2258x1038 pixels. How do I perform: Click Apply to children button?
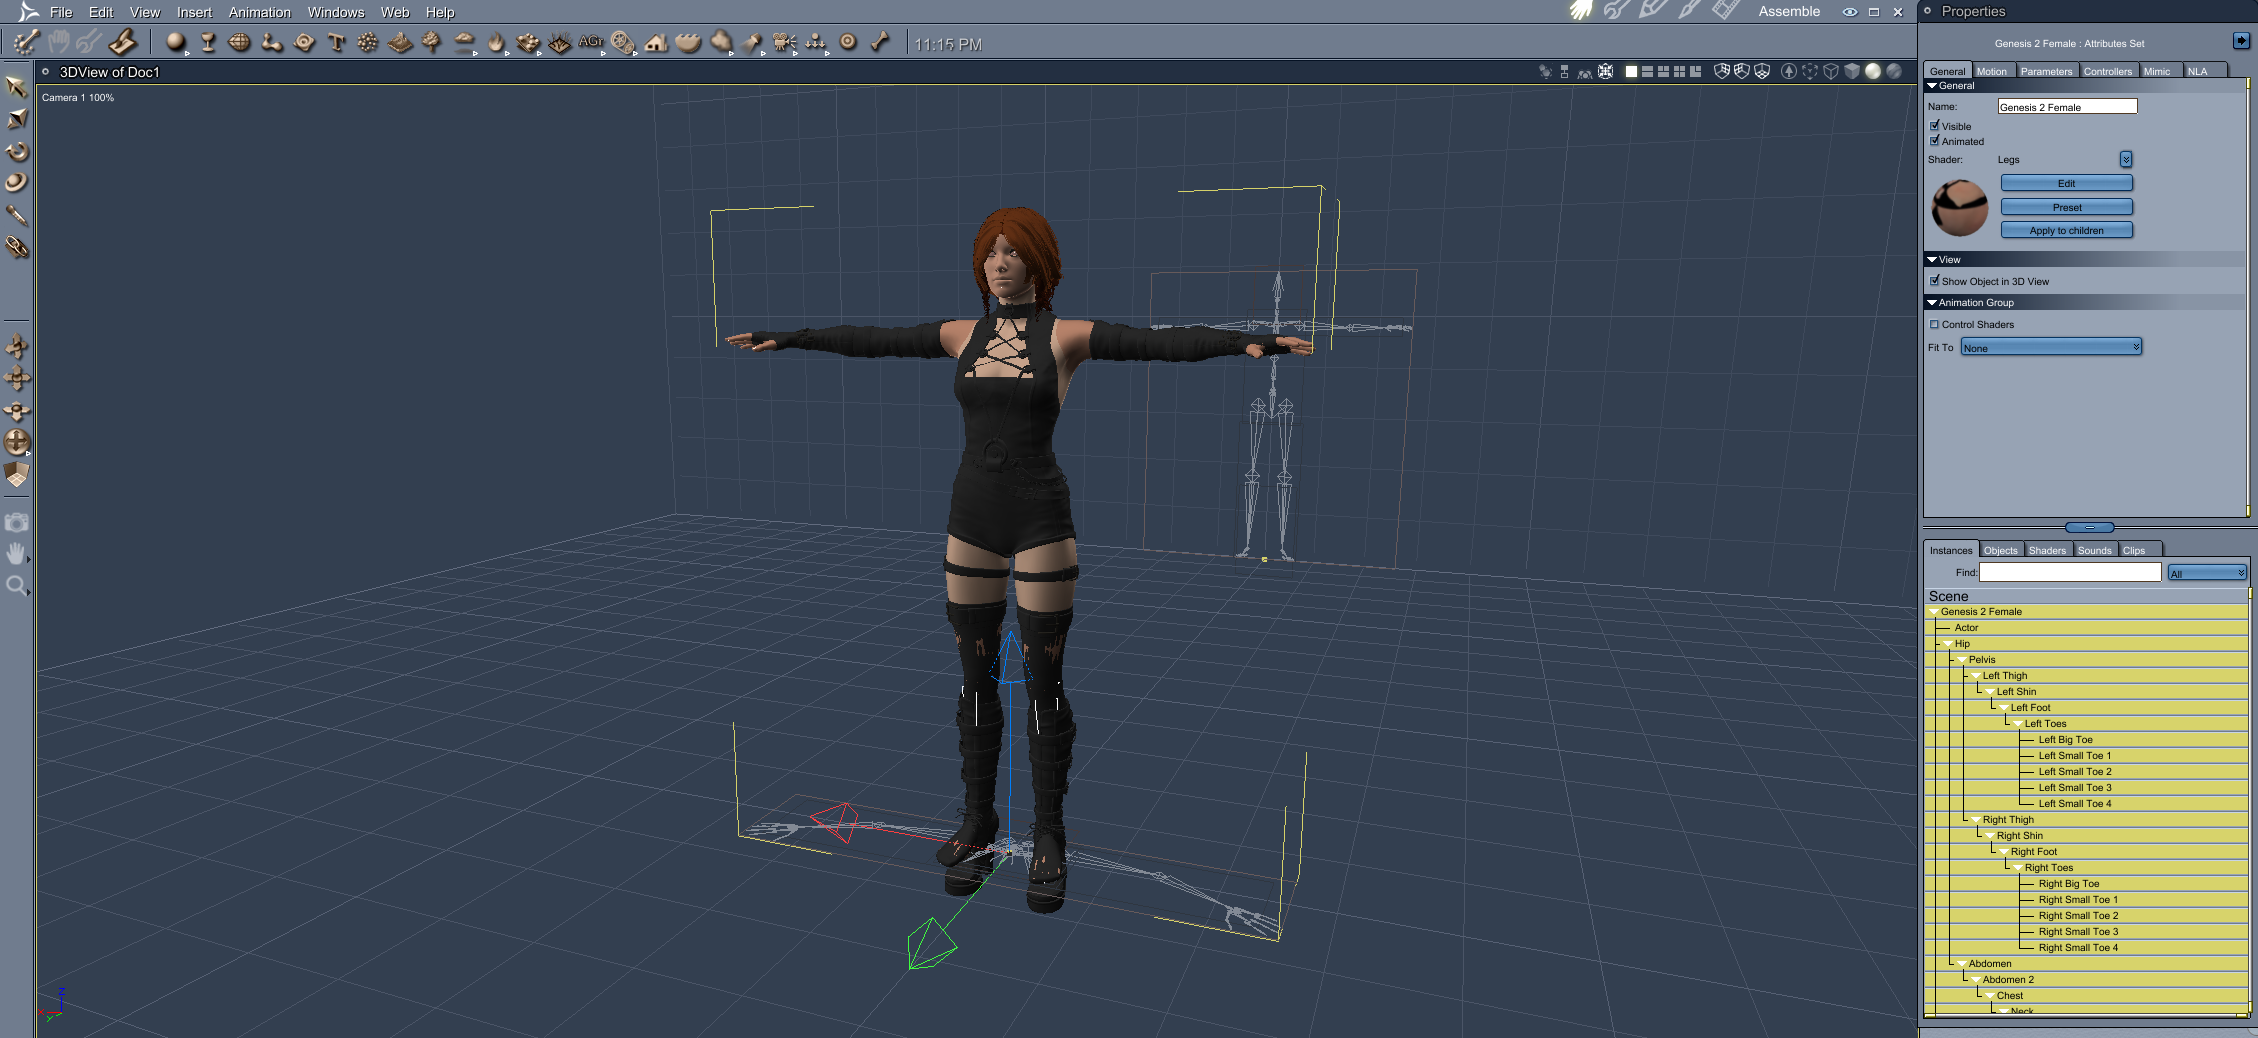(x=2066, y=230)
